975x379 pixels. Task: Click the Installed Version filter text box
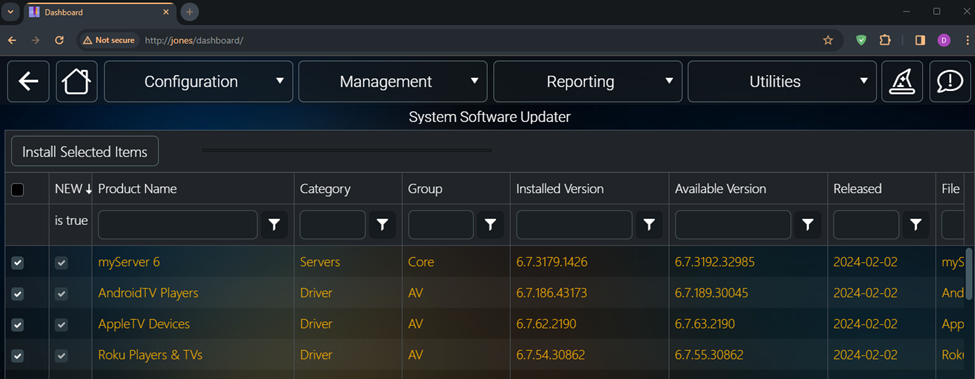(575, 225)
